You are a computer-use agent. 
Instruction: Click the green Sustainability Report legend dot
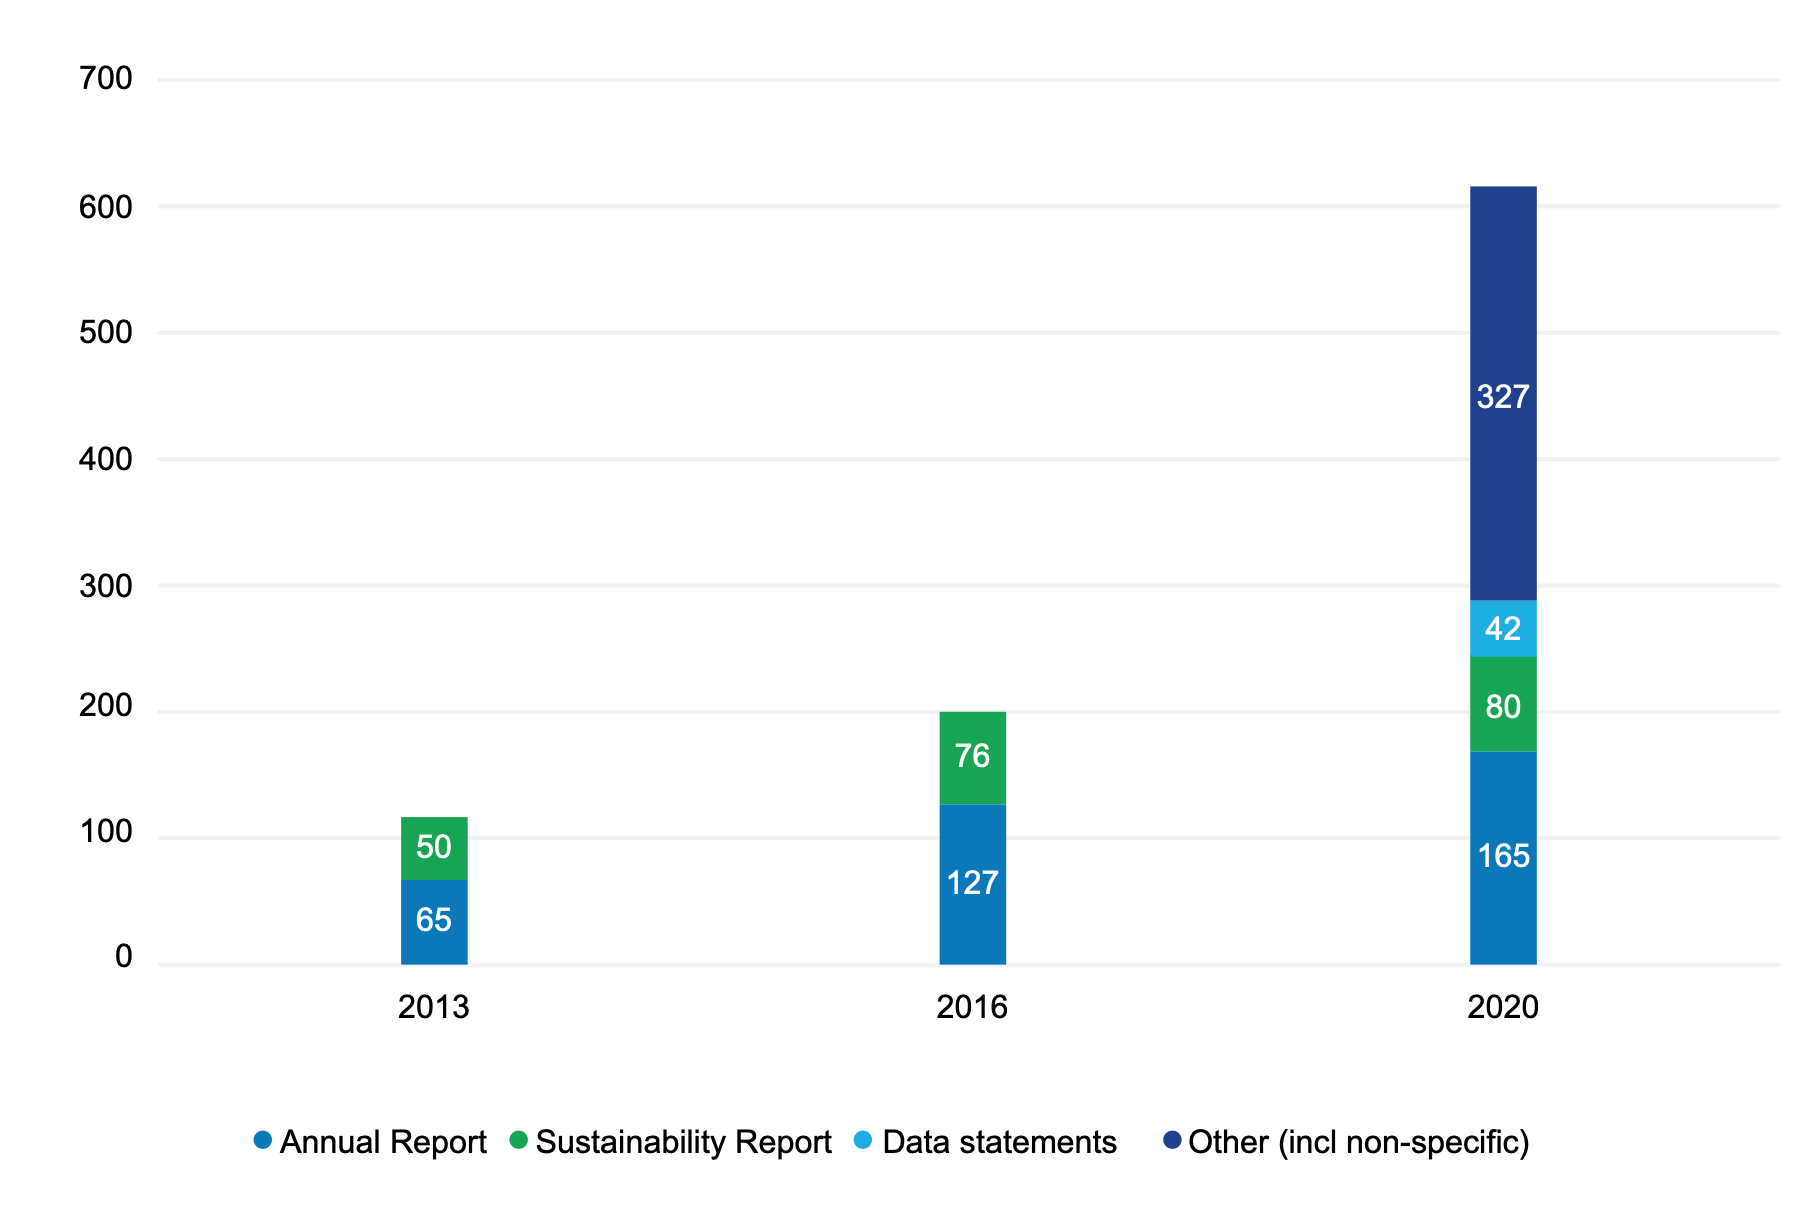(x=518, y=1140)
